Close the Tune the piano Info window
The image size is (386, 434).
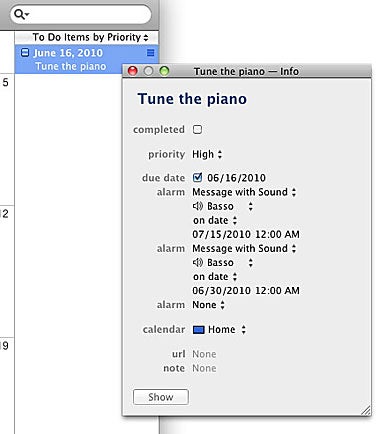coord(133,71)
